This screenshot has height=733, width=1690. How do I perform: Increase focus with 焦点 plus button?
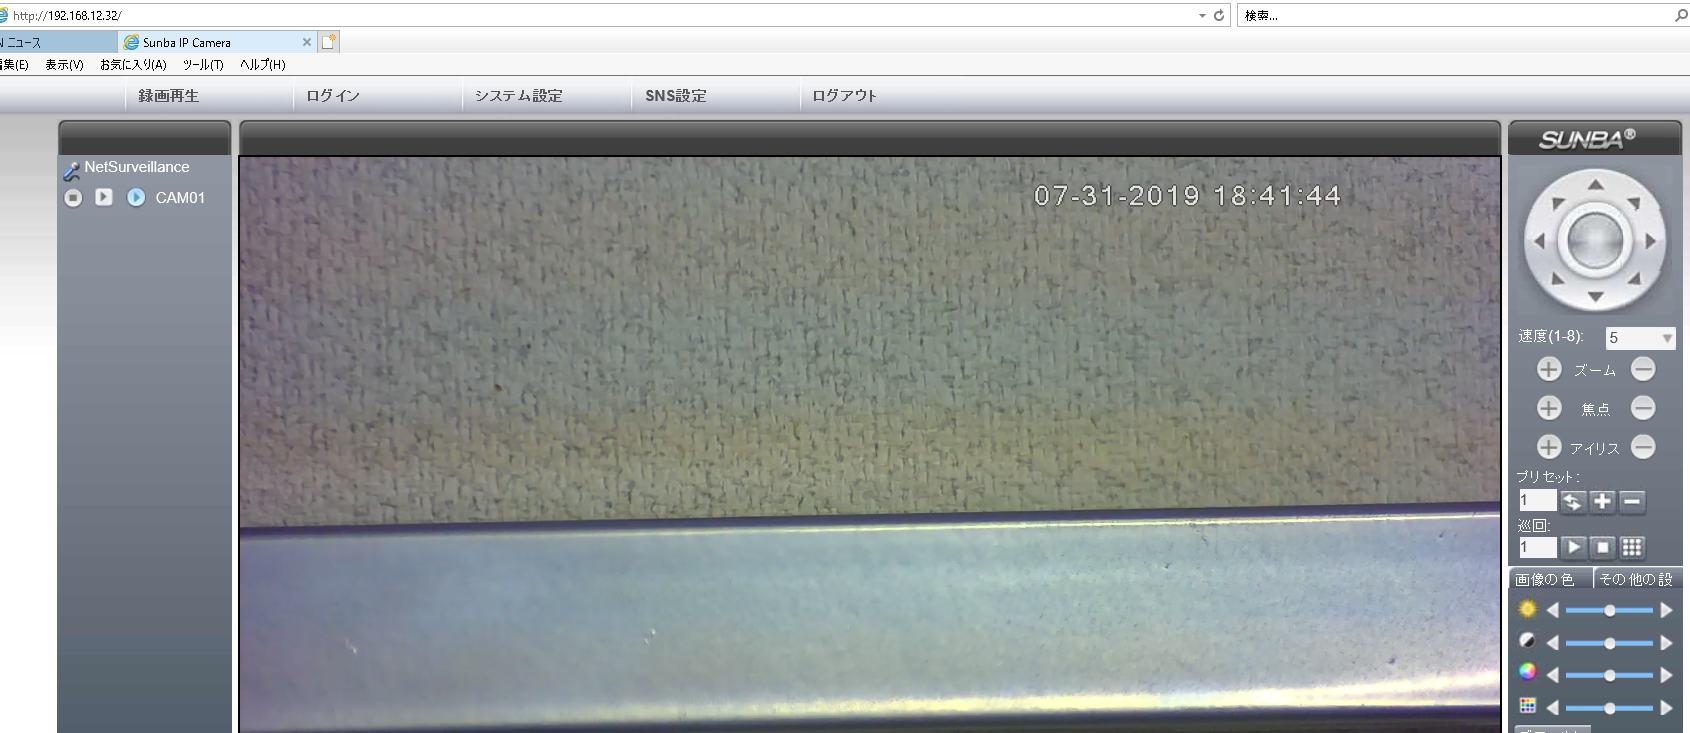1549,408
